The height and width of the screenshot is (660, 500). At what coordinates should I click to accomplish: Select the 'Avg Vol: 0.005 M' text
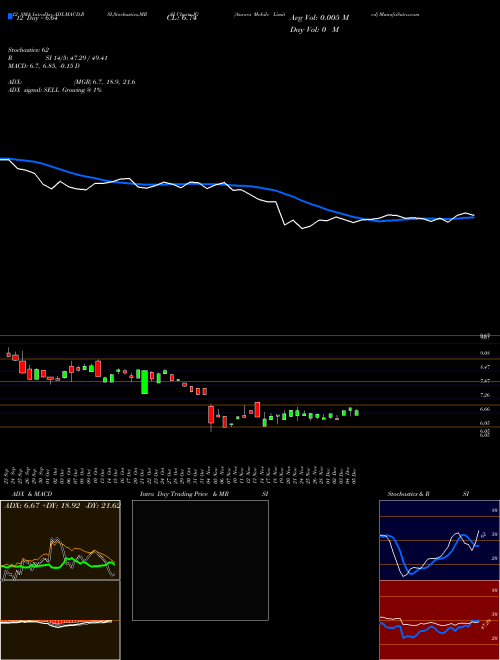click(319, 18)
